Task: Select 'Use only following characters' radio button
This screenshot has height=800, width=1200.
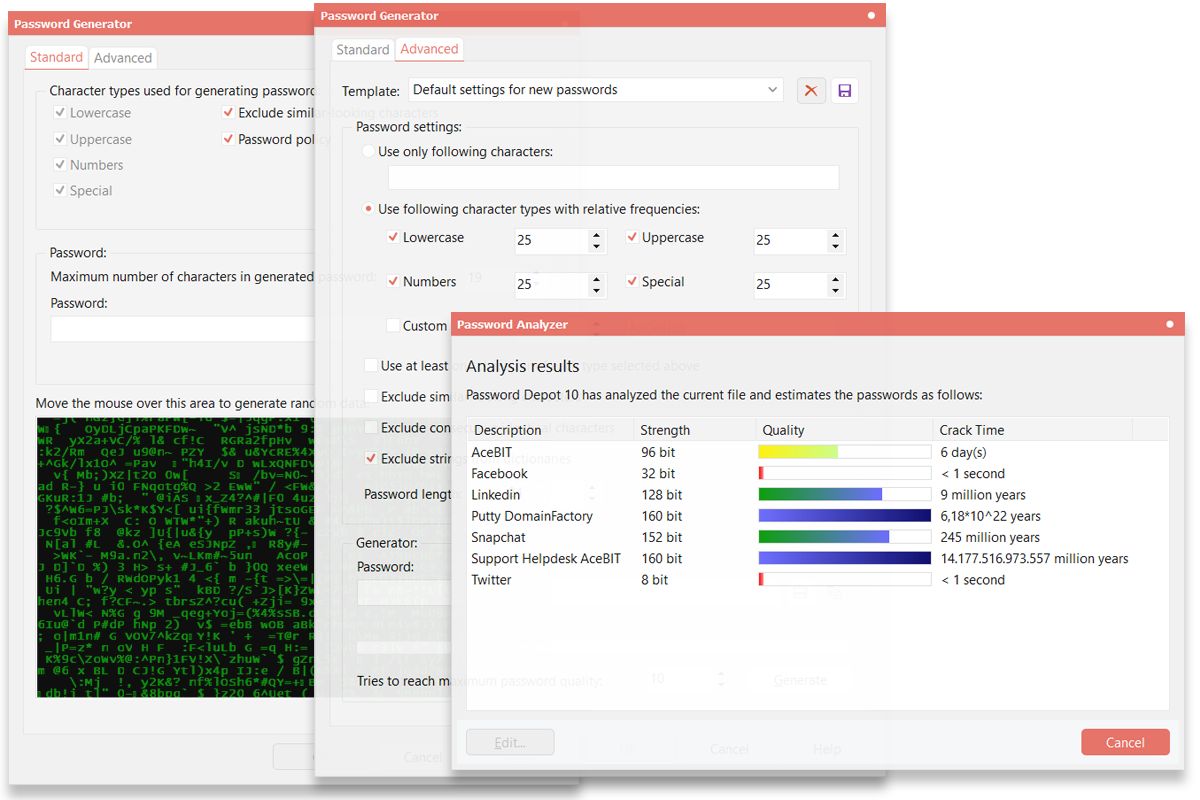Action: tap(368, 151)
